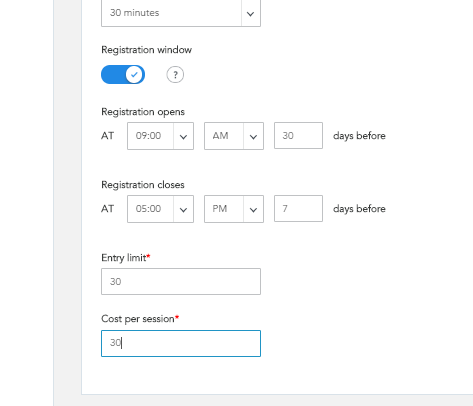Image resolution: width=473 pixels, height=406 pixels.
Task: Open the 05:00 registration closes time box
Action: coord(160,209)
